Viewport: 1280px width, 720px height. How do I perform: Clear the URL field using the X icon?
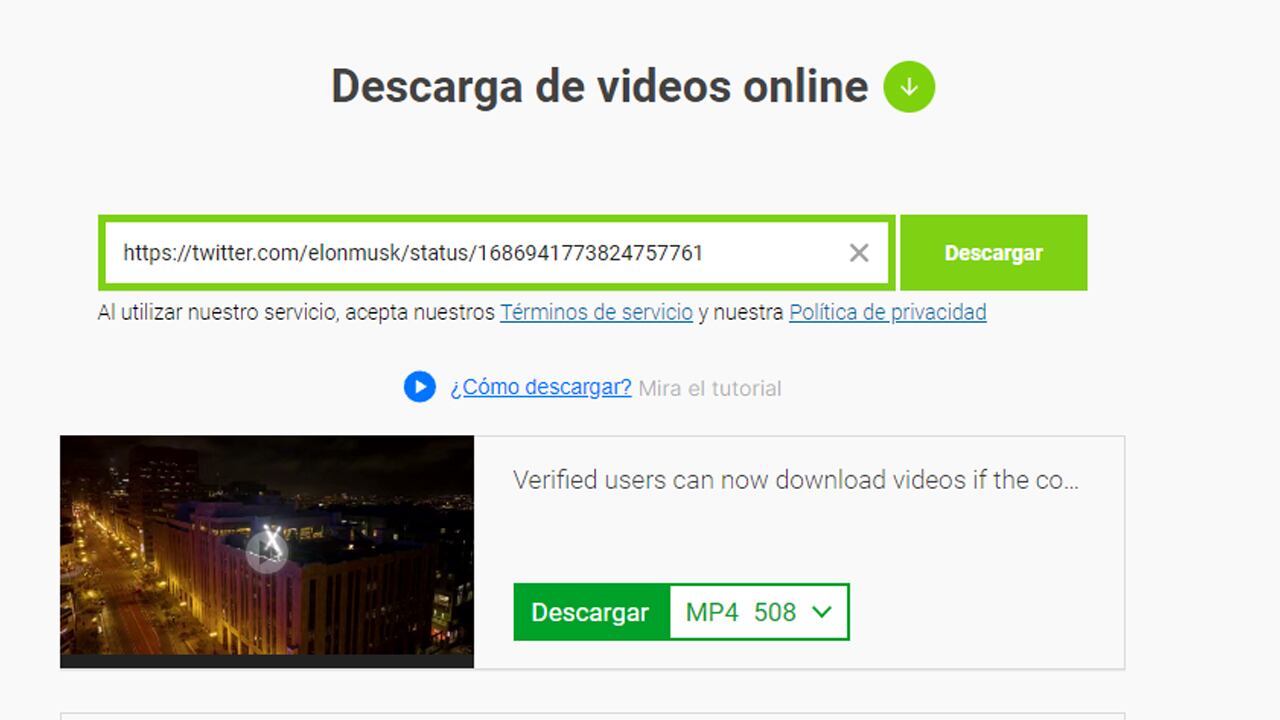[x=858, y=253]
